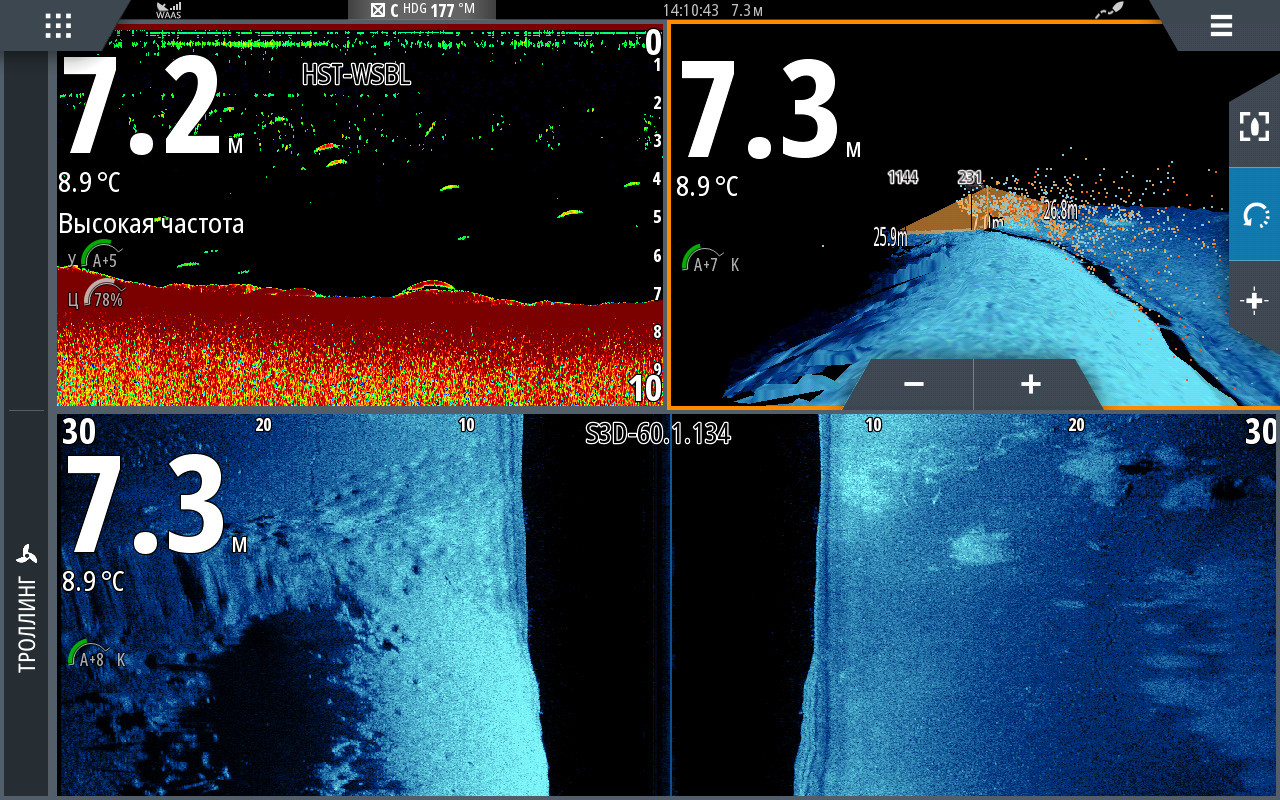This screenshot has height=800, width=1280.
Task: Open the hamburger menu in top-right corner
Action: 1220,26
